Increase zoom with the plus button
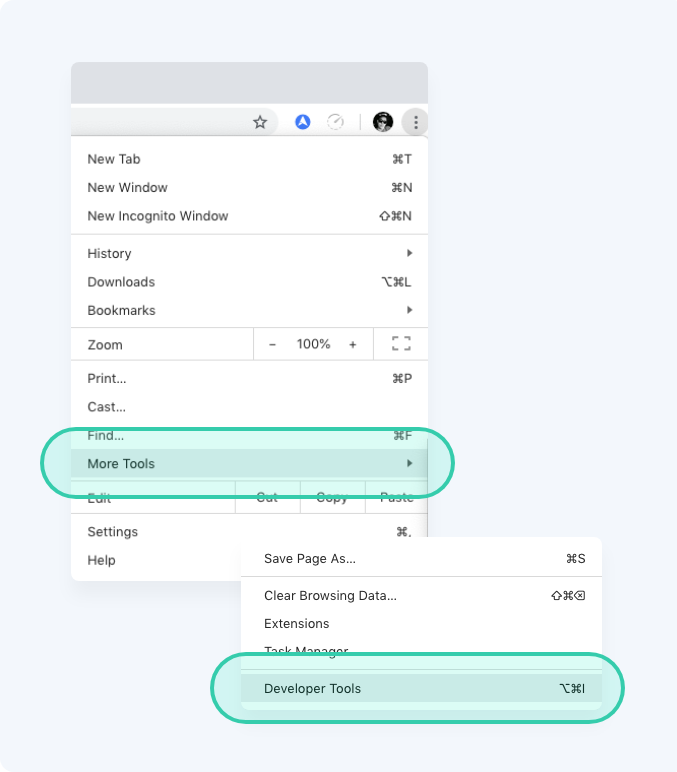This screenshot has height=772, width=677. [353, 344]
